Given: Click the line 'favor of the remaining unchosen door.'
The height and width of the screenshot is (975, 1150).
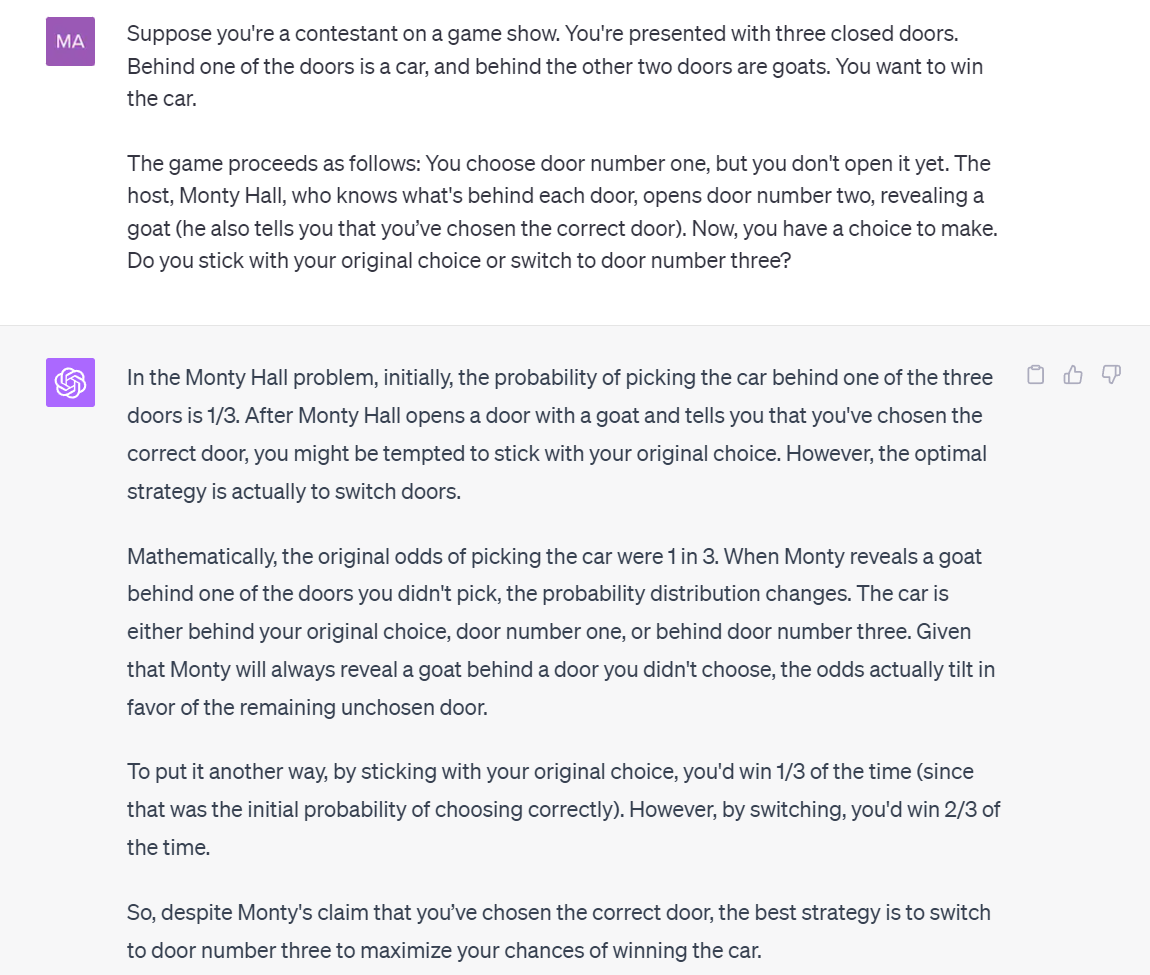Looking at the screenshot, I should 307,707.
